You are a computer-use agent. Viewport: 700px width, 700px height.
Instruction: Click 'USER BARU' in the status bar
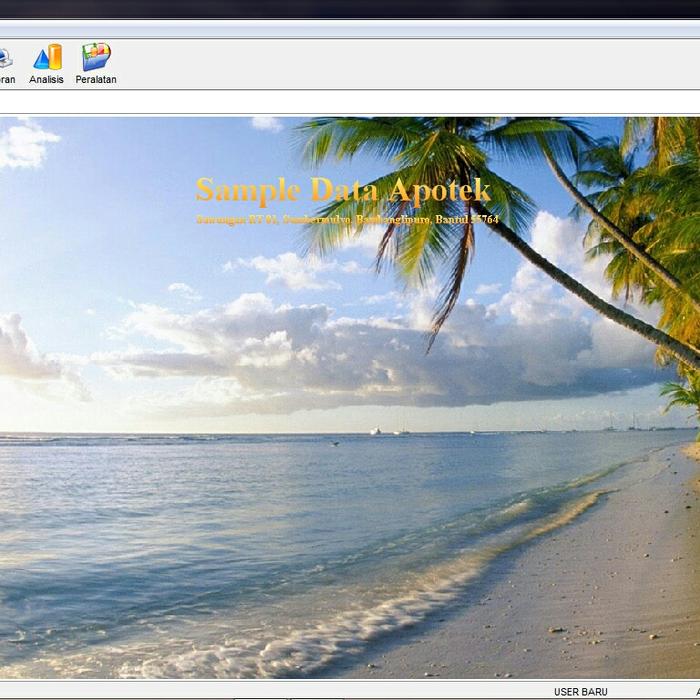pos(580,692)
